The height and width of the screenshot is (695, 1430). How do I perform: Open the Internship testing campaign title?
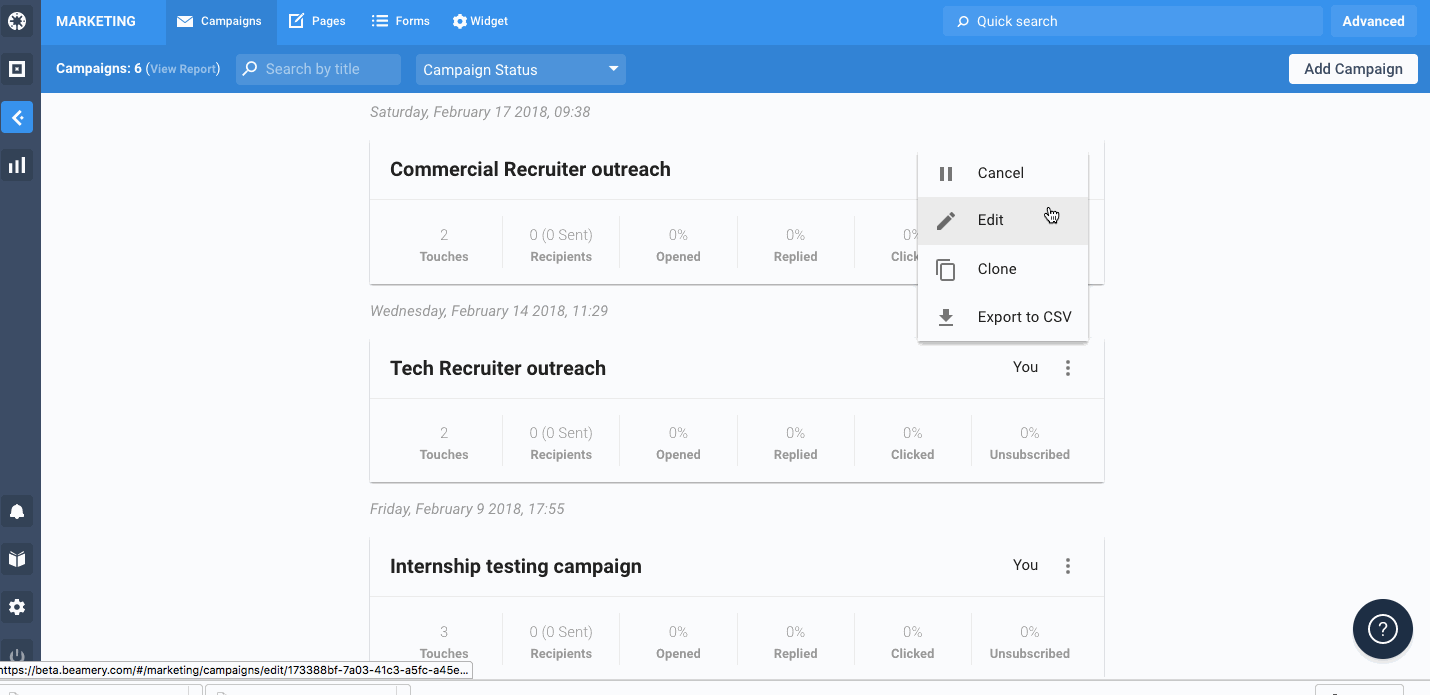(516, 566)
